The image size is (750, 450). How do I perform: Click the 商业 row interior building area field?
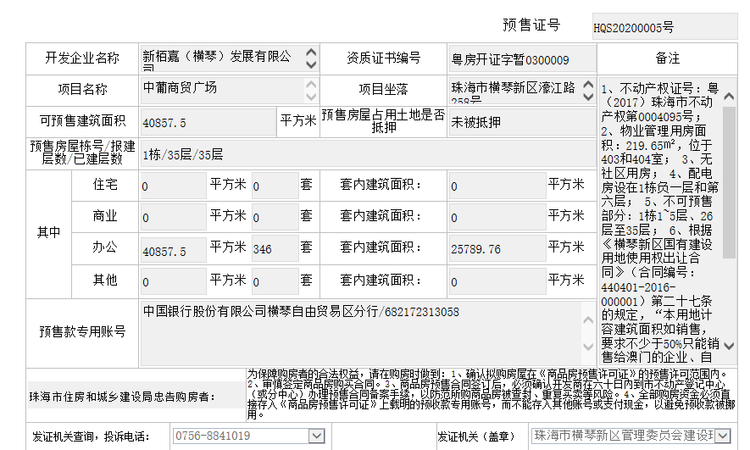[497, 218]
